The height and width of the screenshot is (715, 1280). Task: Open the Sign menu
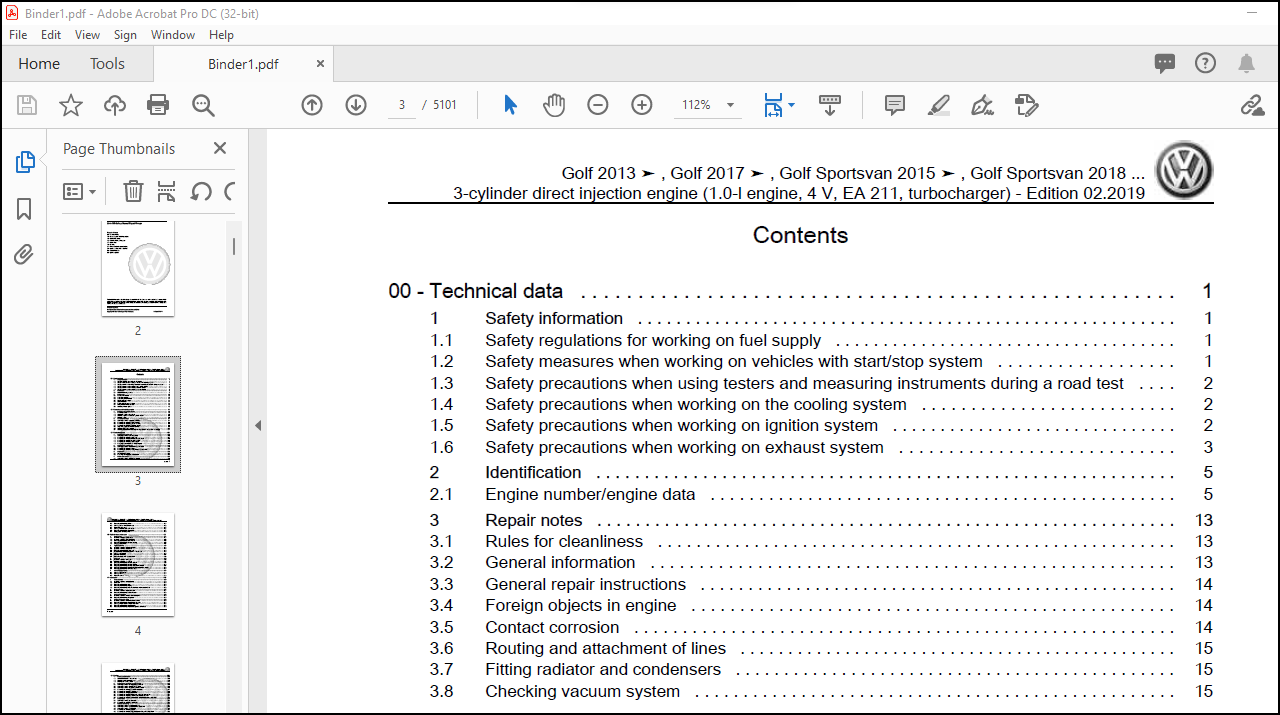pos(125,34)
